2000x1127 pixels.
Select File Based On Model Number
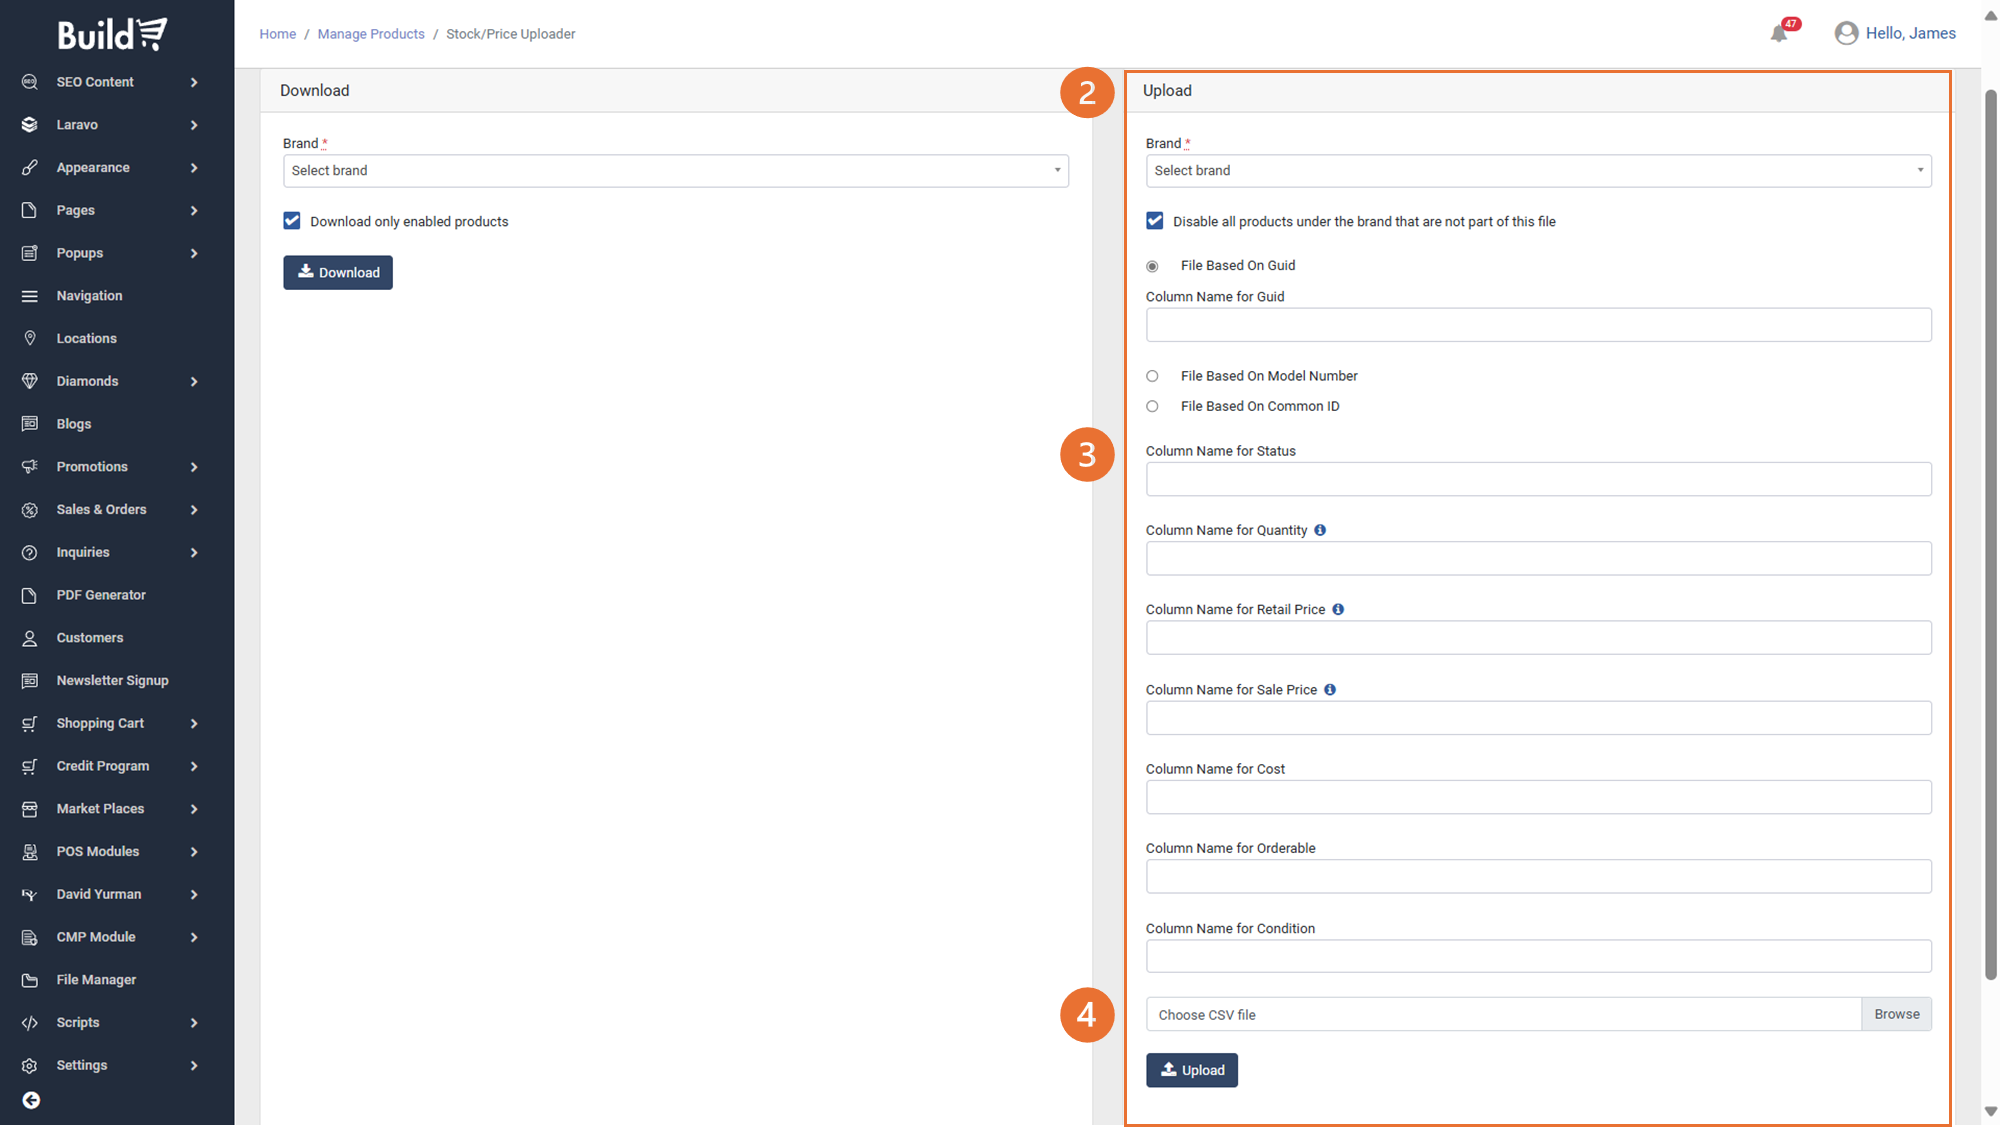pos(1153,376)
